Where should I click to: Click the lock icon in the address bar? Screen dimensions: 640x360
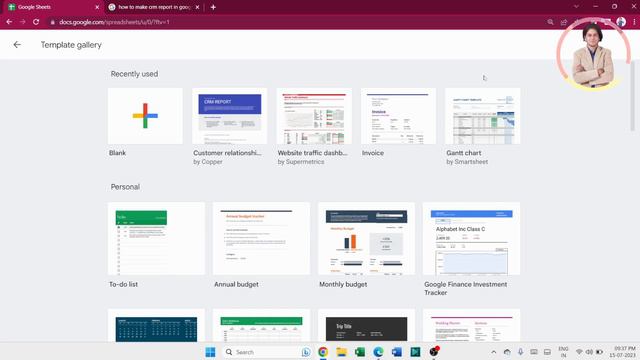pos(52,22)
